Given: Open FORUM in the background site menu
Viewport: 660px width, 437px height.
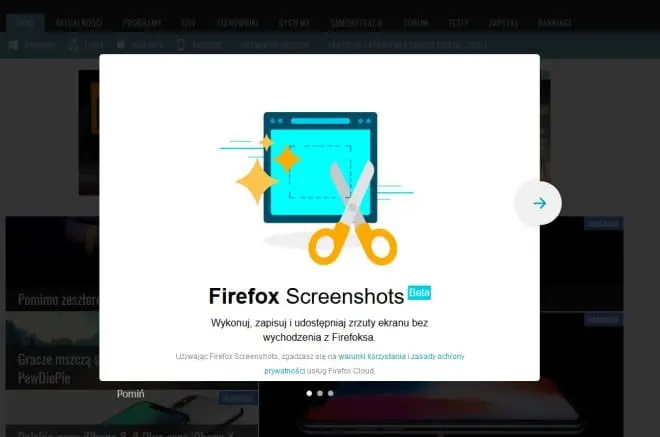Looking at the screenshot, I should (415, 23).
